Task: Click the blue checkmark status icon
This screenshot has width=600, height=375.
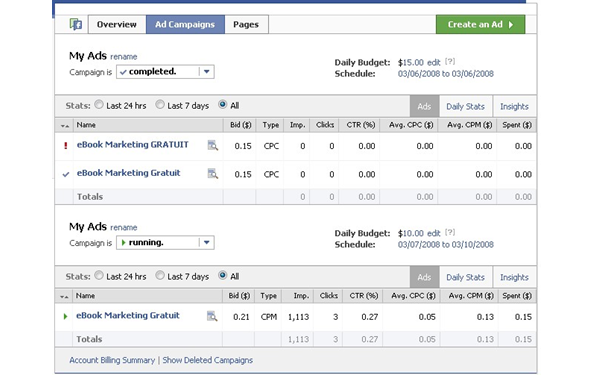Action: 66,174
